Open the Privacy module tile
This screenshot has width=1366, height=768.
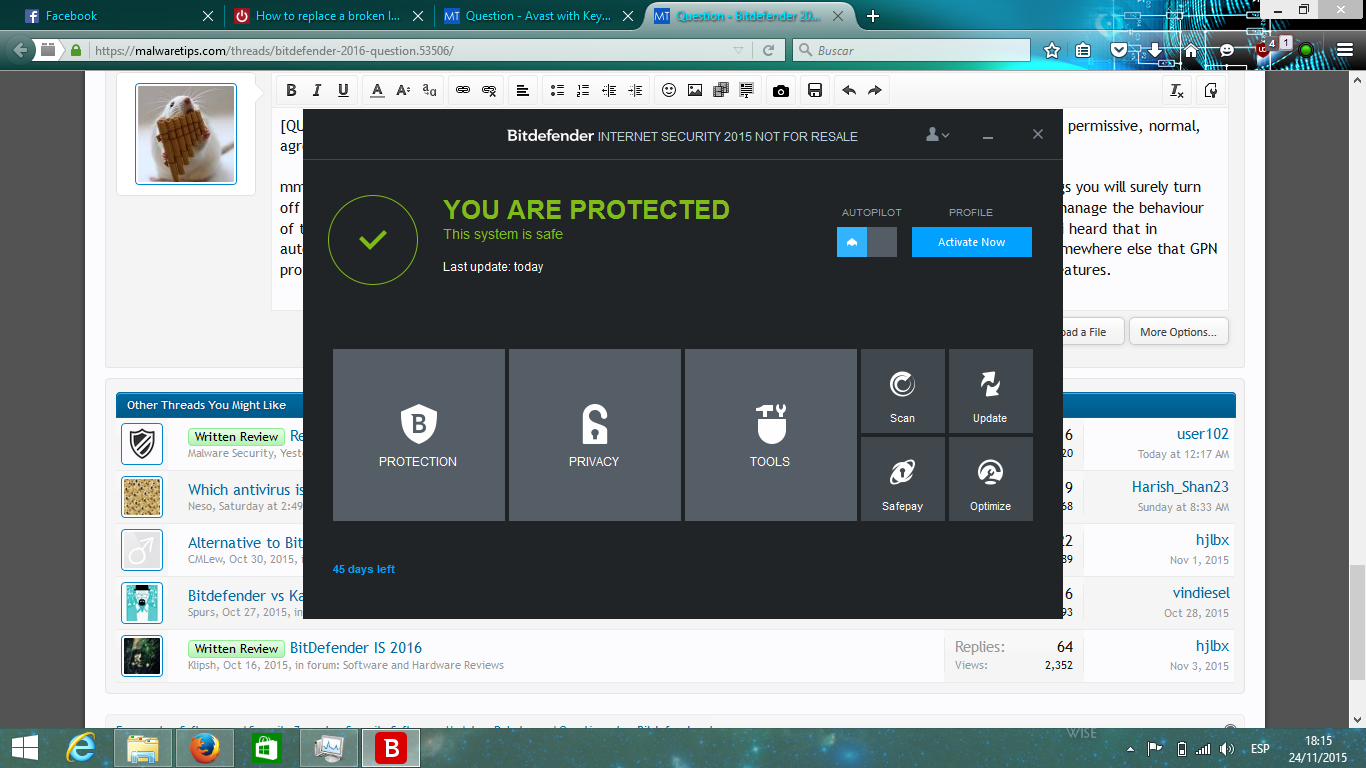click(x=595, y=435)
